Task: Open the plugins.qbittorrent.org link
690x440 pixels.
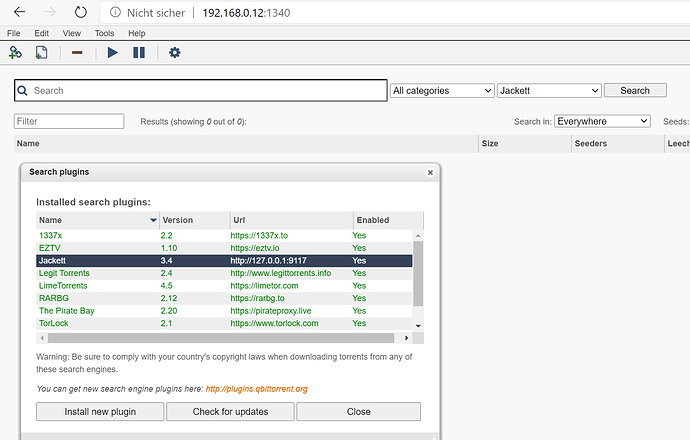Action: 256,388
